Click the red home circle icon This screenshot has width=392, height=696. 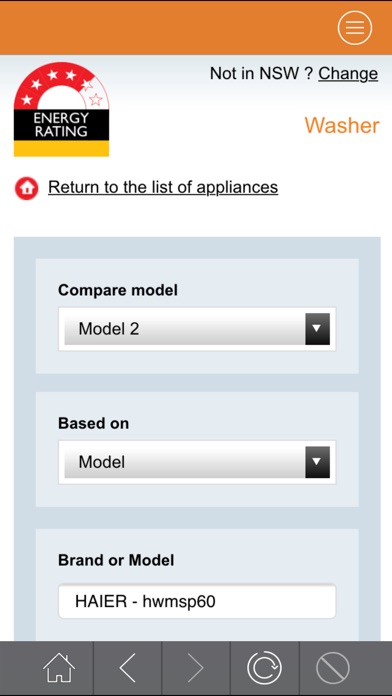(27, 188)
